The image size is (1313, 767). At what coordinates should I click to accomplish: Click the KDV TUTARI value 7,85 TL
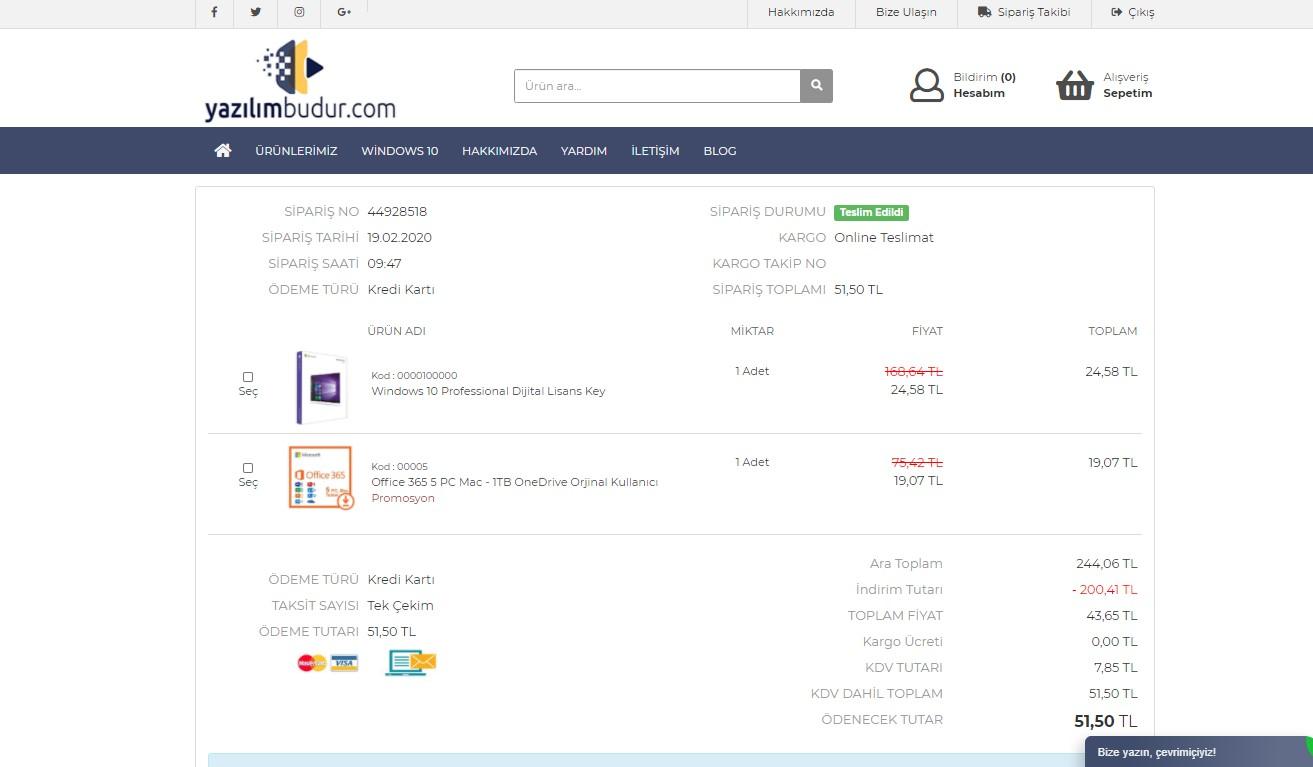click(x=1114, y=668)
